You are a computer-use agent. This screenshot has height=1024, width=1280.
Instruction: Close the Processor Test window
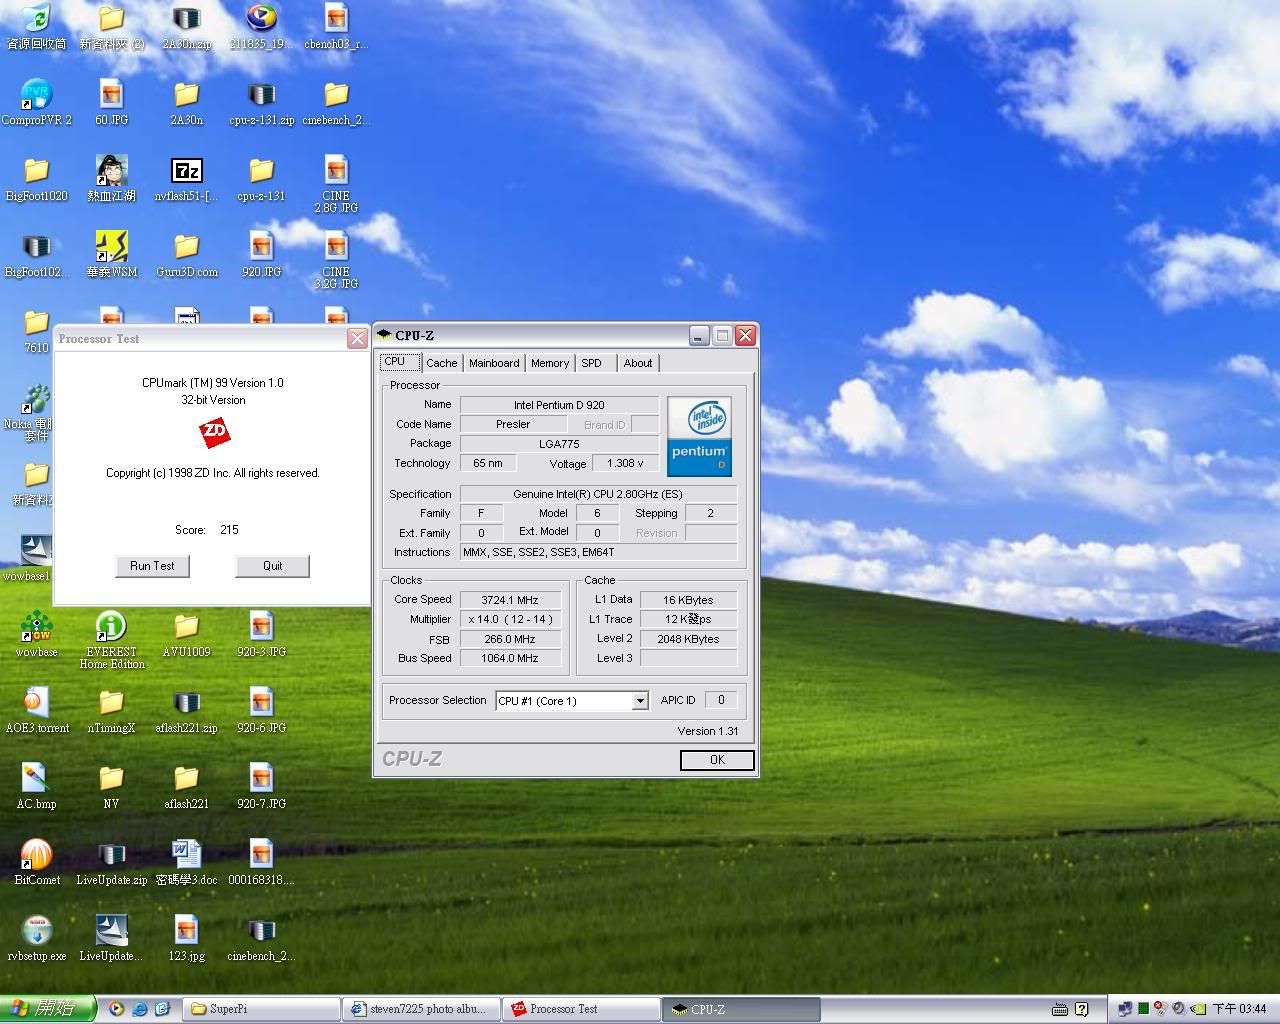click(x=357, y=339)
